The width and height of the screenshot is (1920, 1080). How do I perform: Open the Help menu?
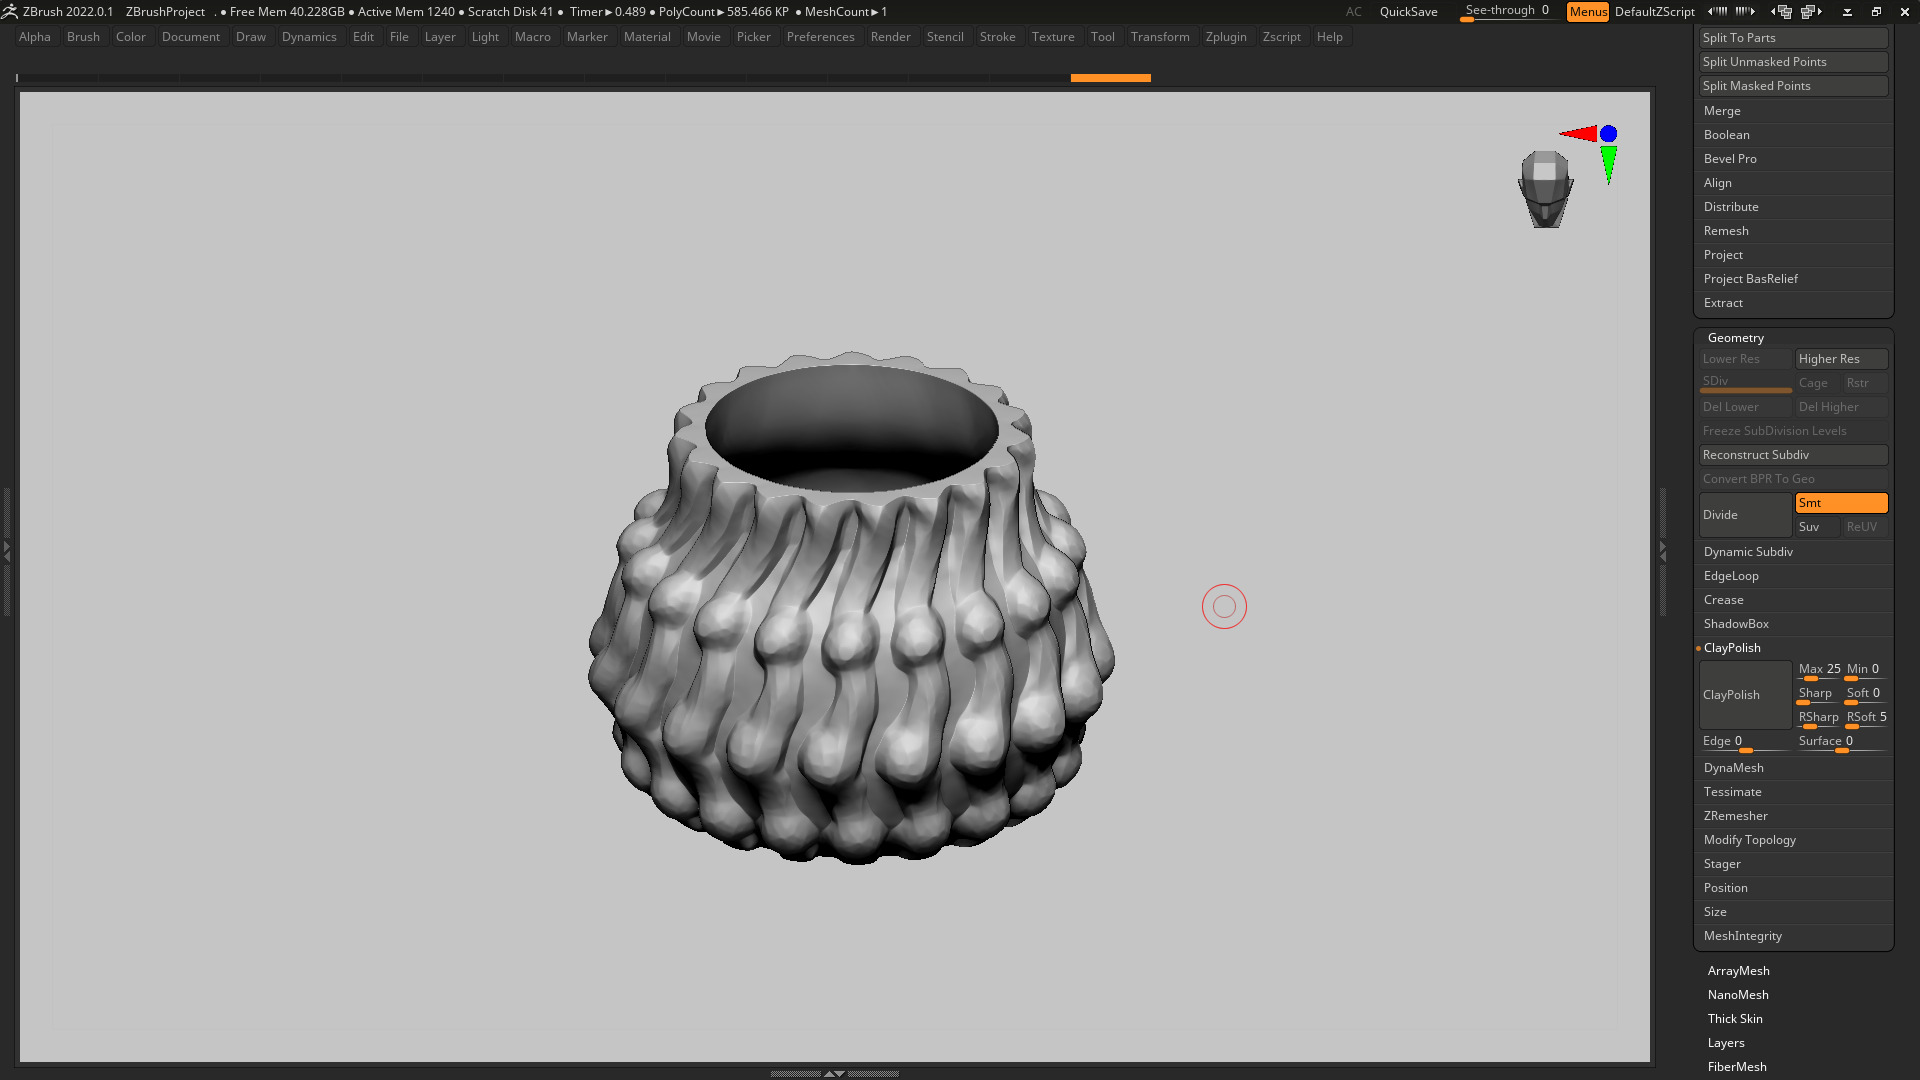pyautogui.click(x=1329, y=37)
